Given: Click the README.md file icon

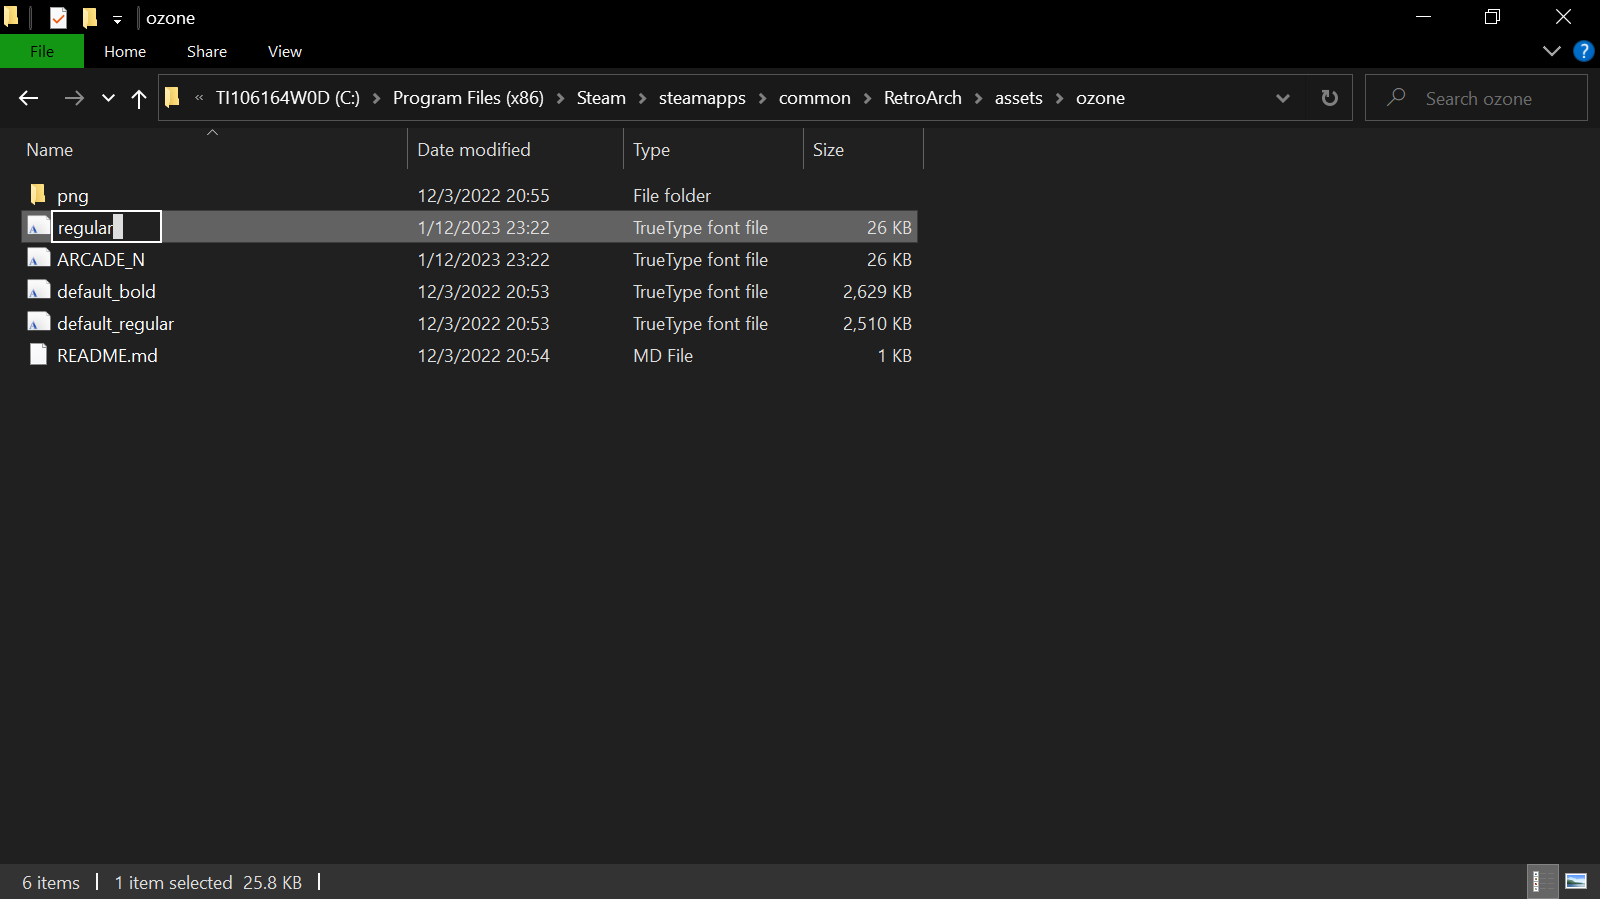Looking at the screenshot, I should (38, 355).
